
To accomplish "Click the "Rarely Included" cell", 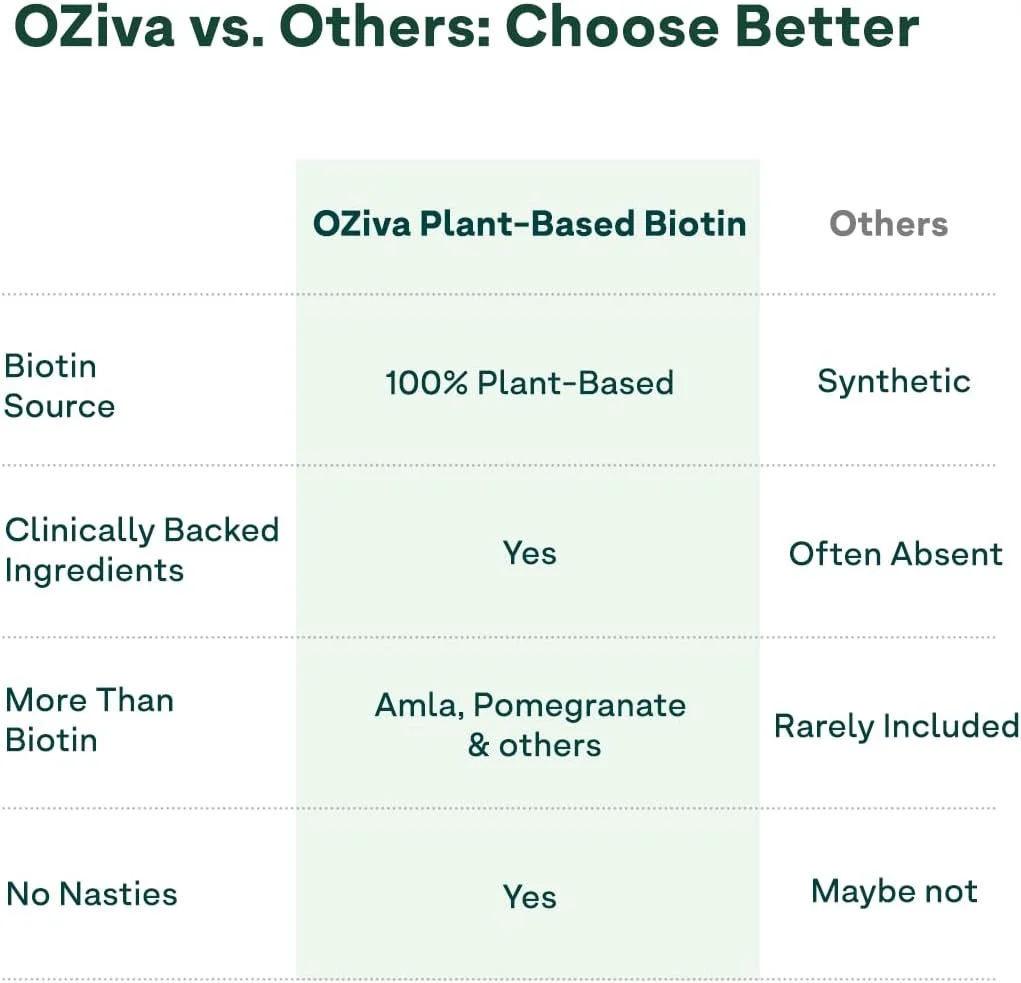I will tap(896, 725).
